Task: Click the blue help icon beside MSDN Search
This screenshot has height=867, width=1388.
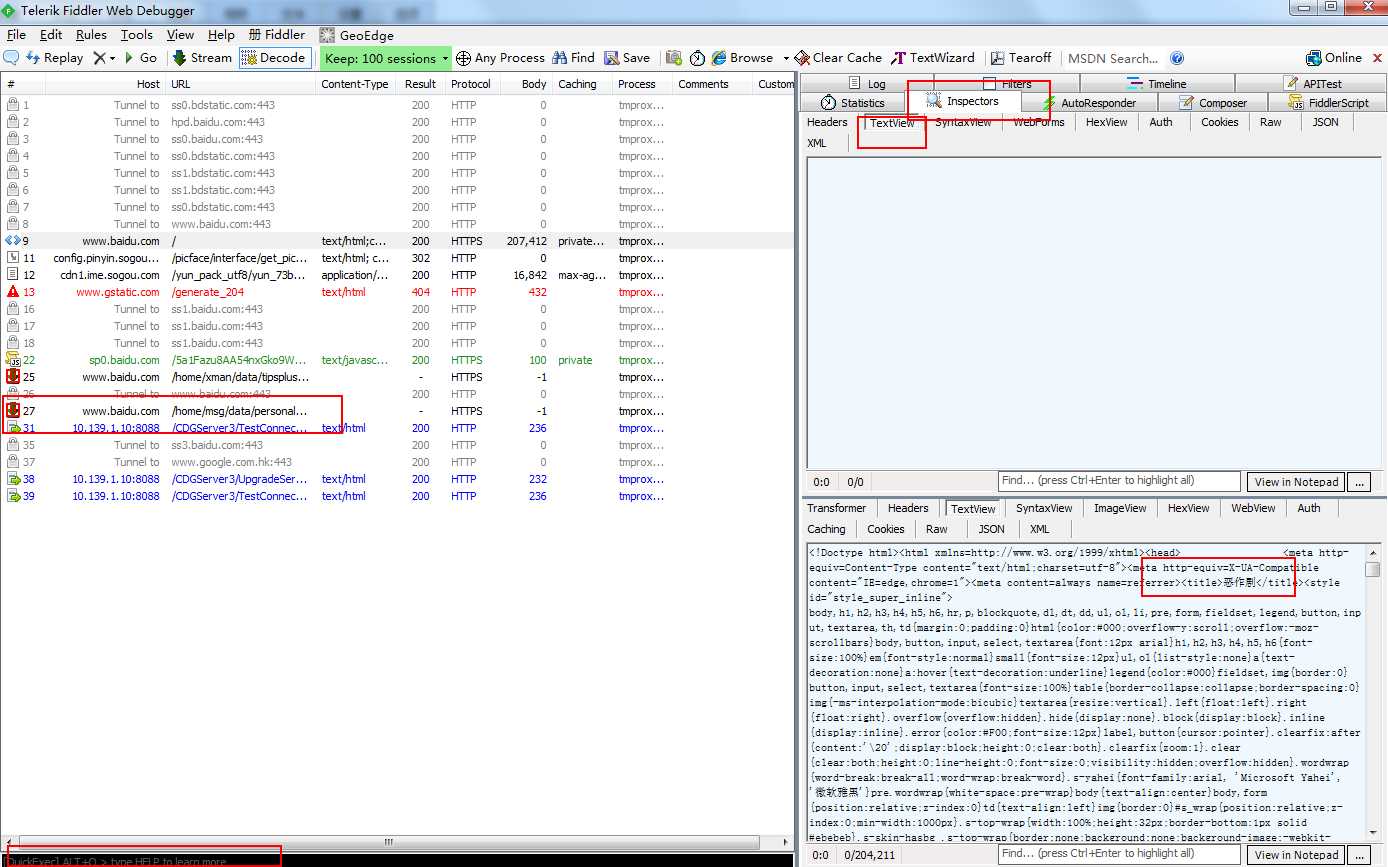Action: 1177,58
